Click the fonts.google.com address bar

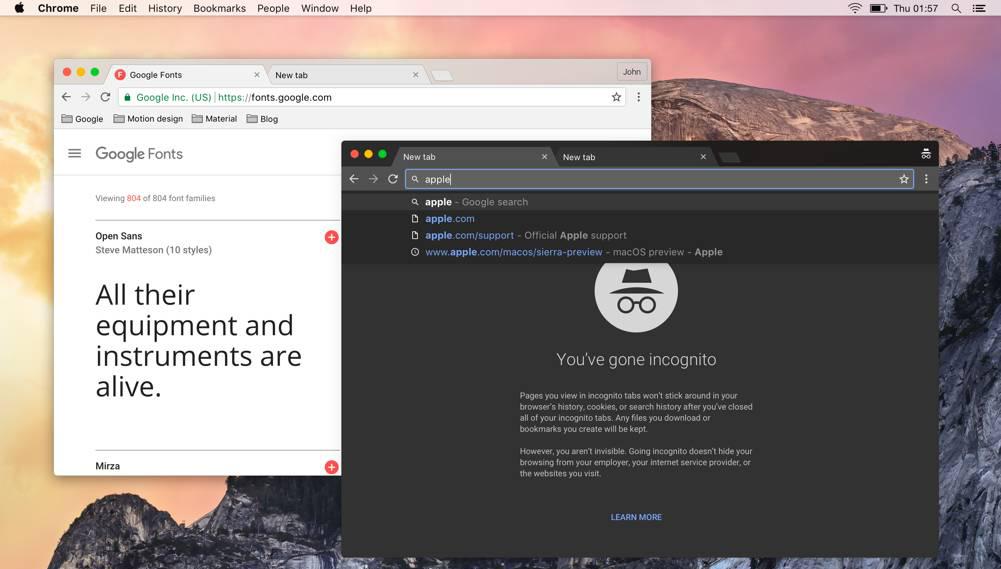click(x=371, y=97)
